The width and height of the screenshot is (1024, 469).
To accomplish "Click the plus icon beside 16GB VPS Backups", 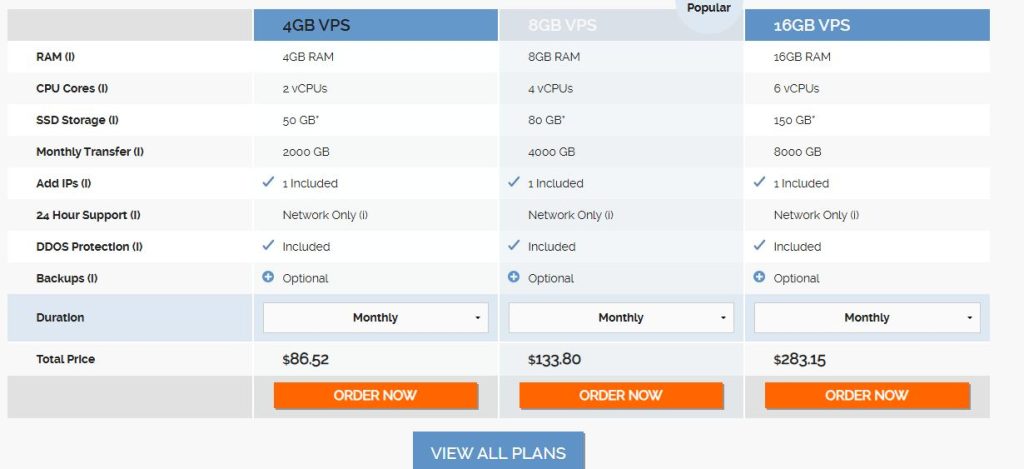I will coord(759,277).
